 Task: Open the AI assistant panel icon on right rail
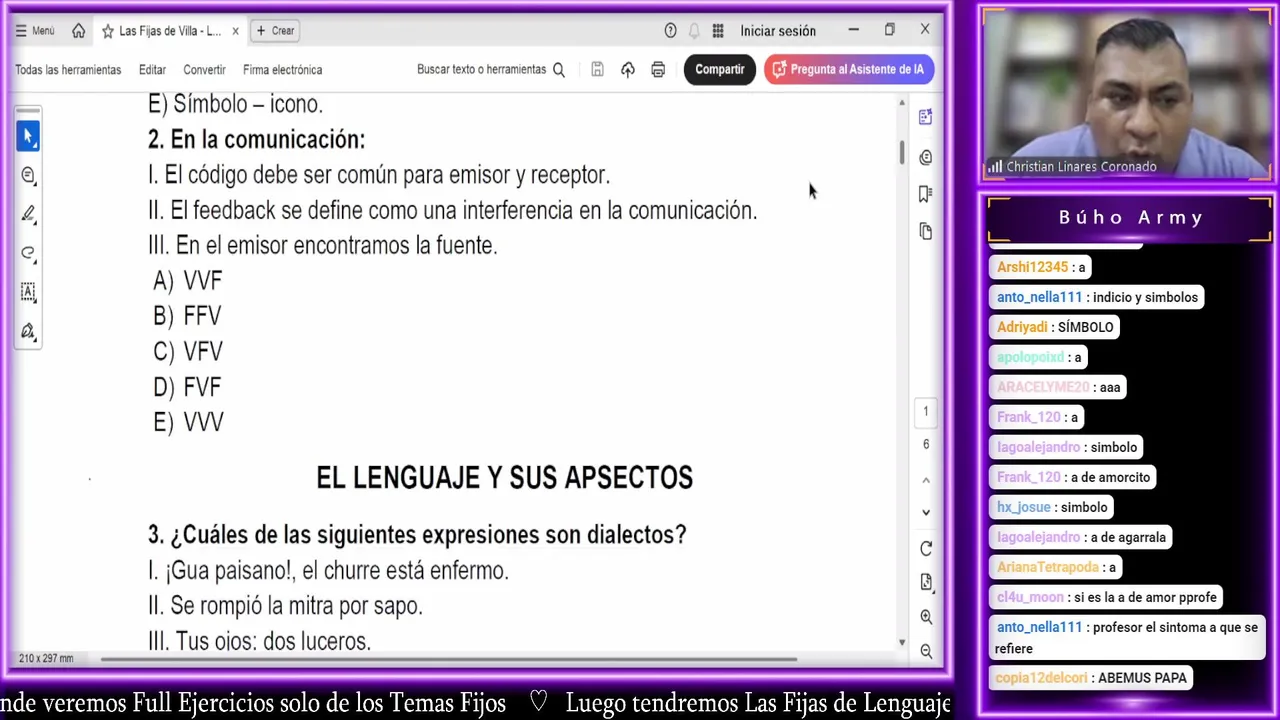point(925,117)
